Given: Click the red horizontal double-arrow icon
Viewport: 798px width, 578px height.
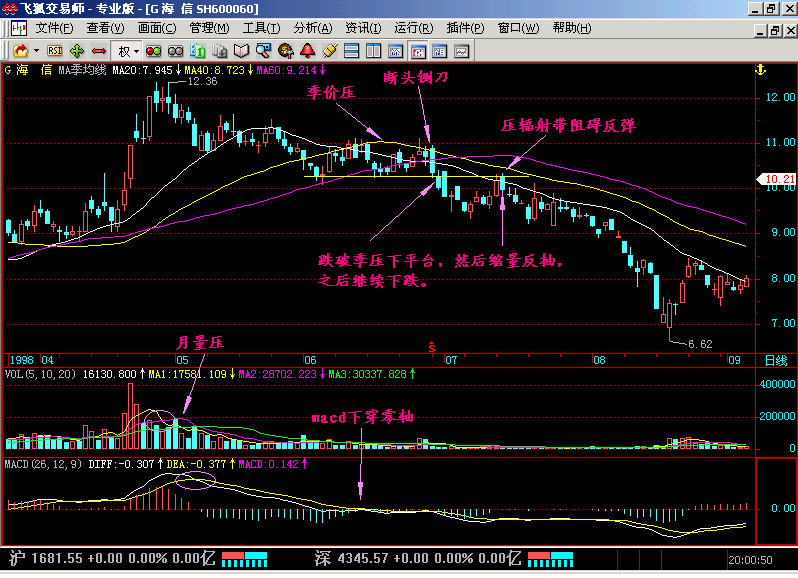Looking at the screenshot, I should click(99, 50).
